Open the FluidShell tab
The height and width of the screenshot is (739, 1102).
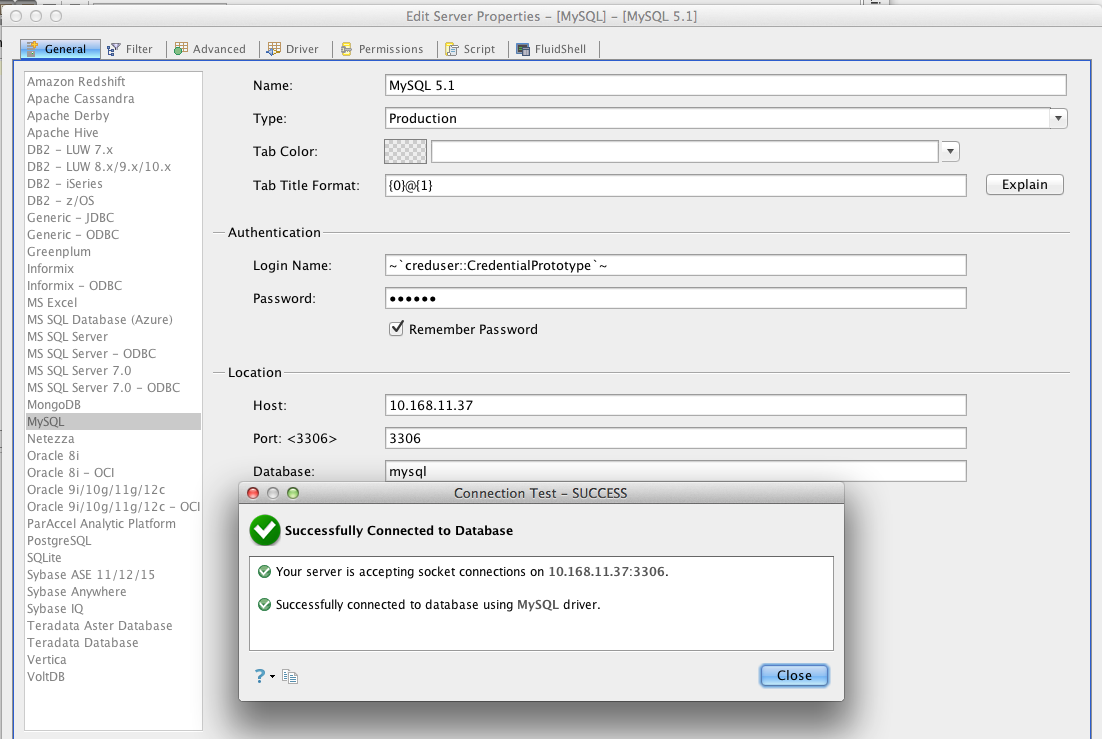tap(551, 49)
